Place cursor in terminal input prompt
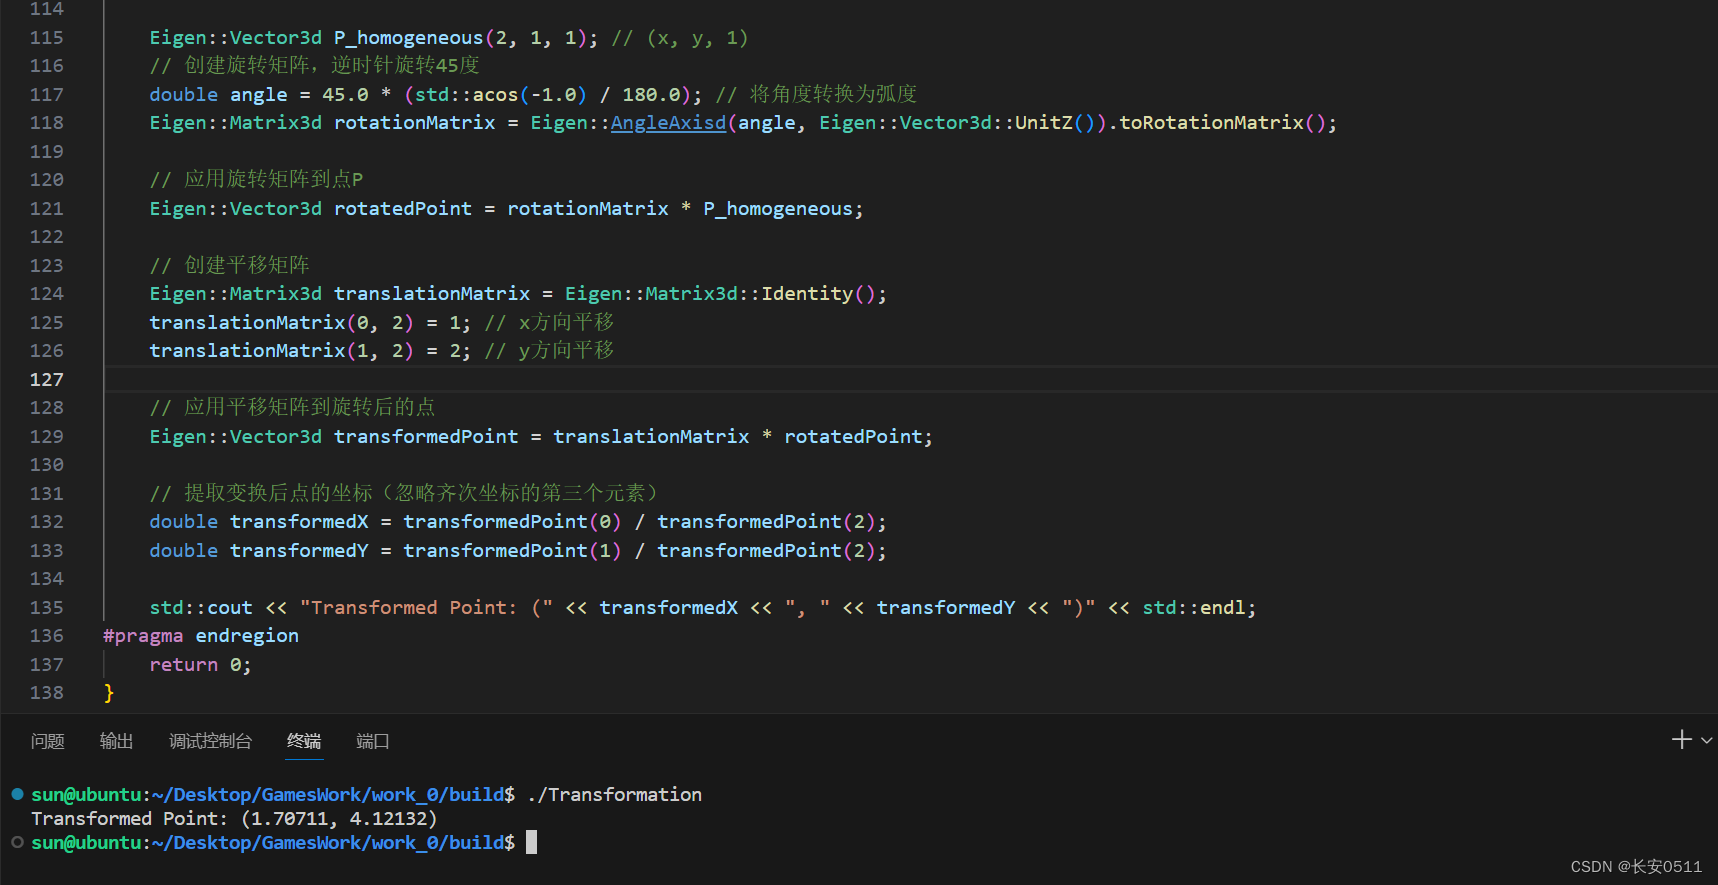Image resolution: width=1718 pixels, height=885 pixels. pos(532,842)
